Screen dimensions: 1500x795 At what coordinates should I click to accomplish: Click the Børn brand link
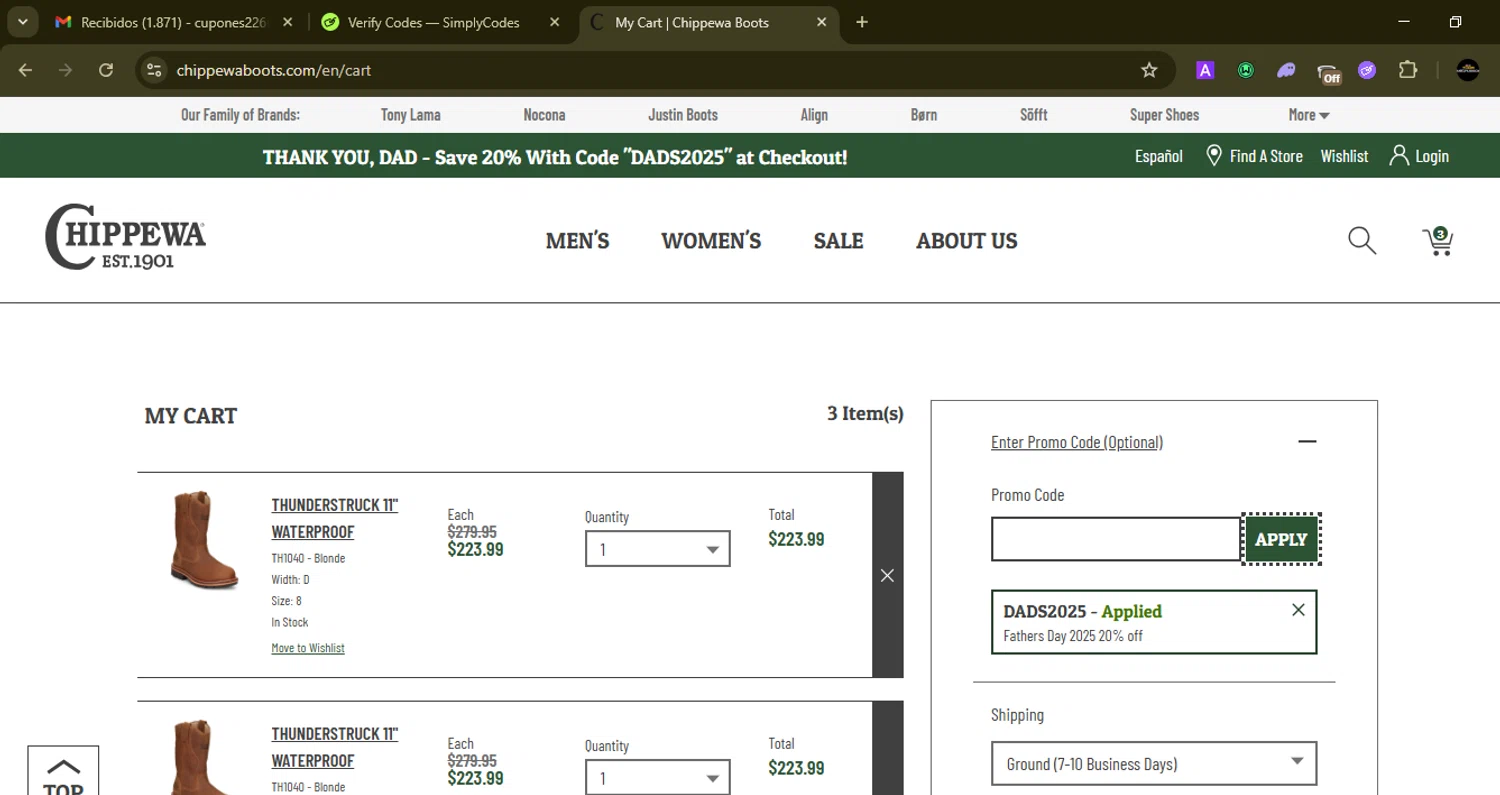pyautogui.click(x=924, y=115)
